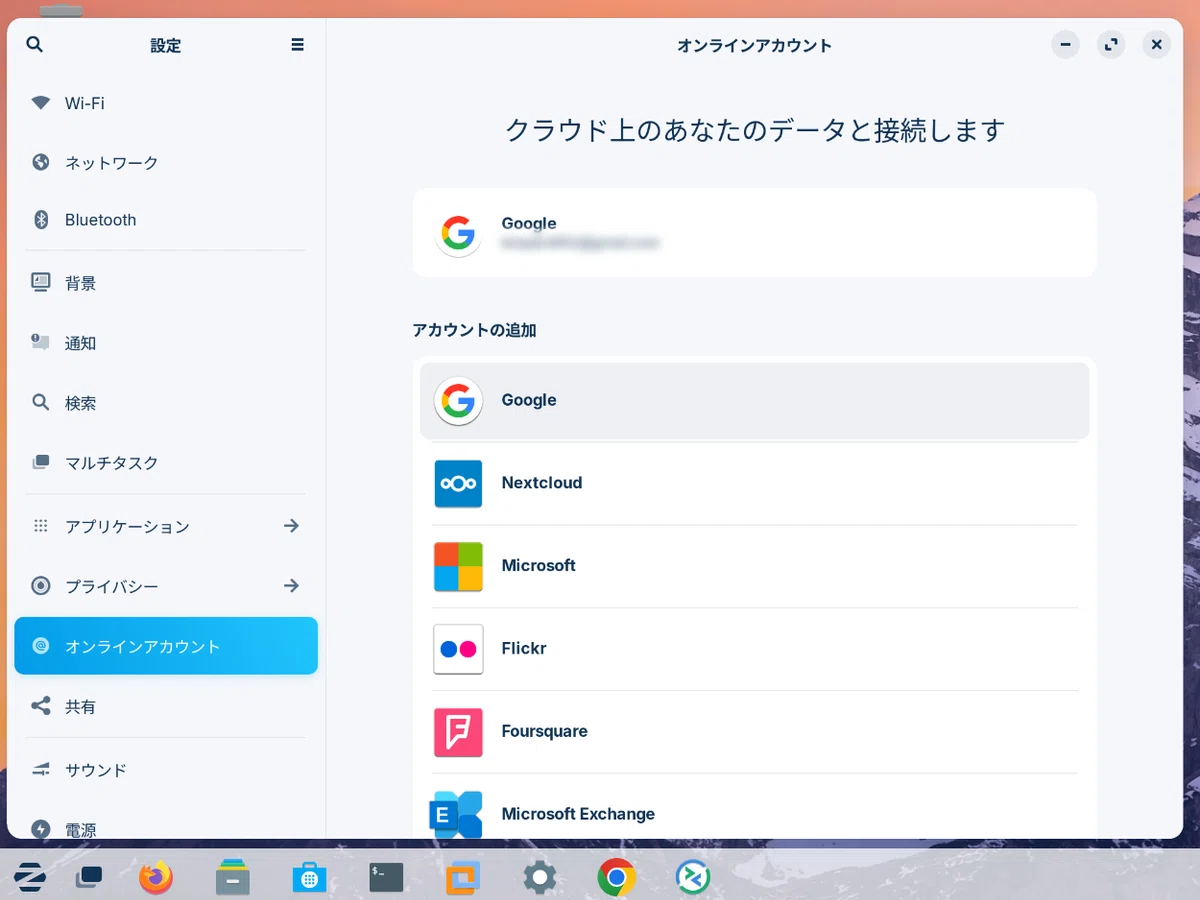Image resolution: width=1200 pixels, height=900 pixels.
Task: Click the 背景 monitor icon
Action: (x=41, y=283)
